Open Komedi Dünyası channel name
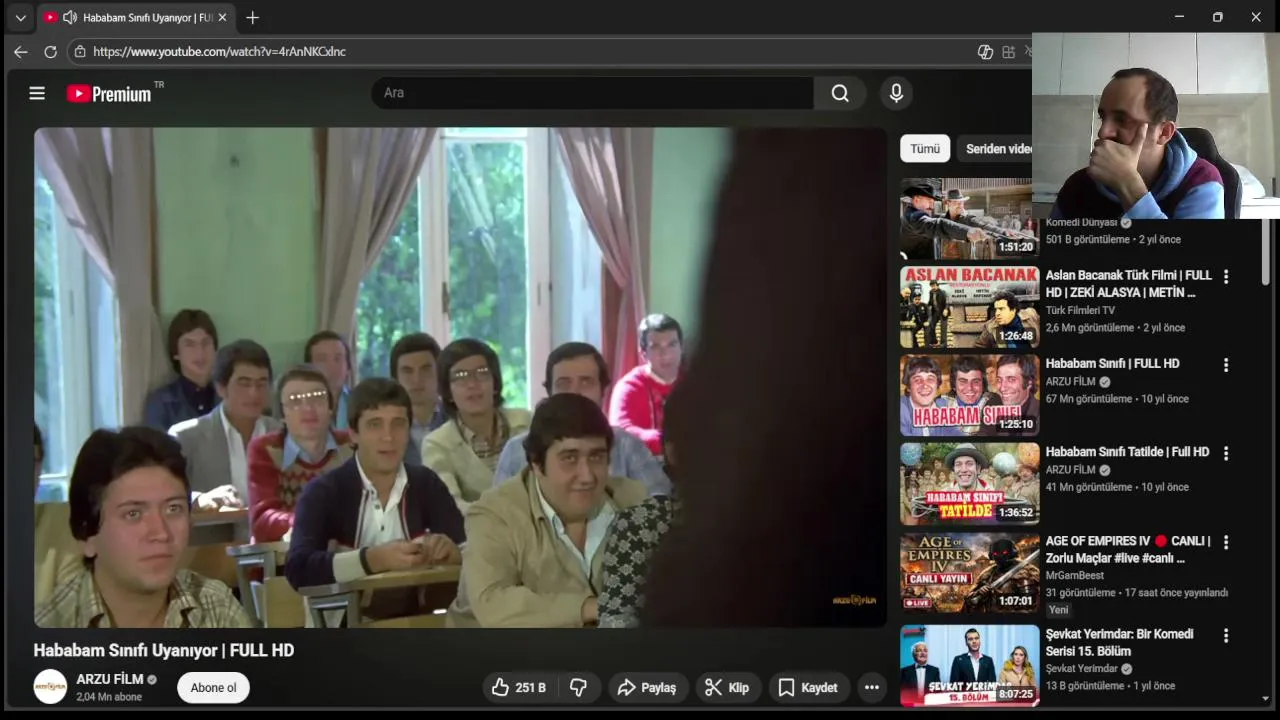The image size is (1280, 720). pos(1082,223)
